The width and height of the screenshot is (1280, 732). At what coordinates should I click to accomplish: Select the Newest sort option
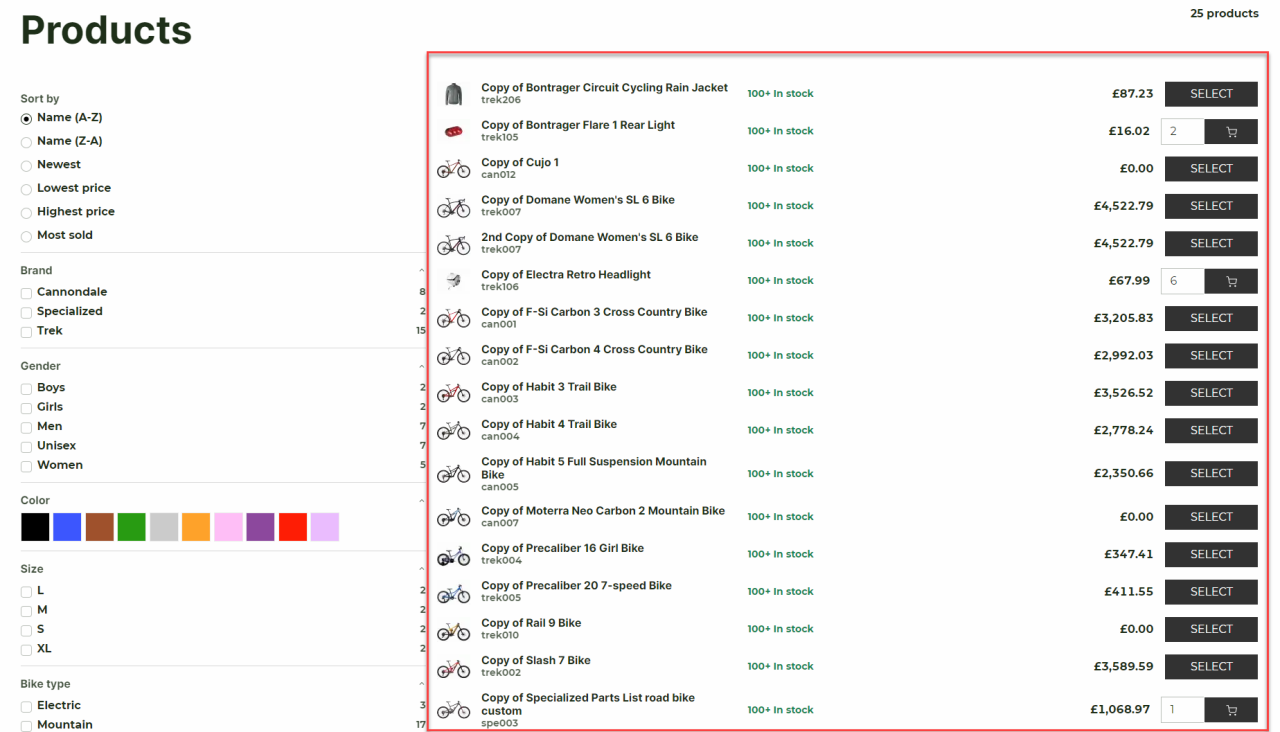[27, 165]
